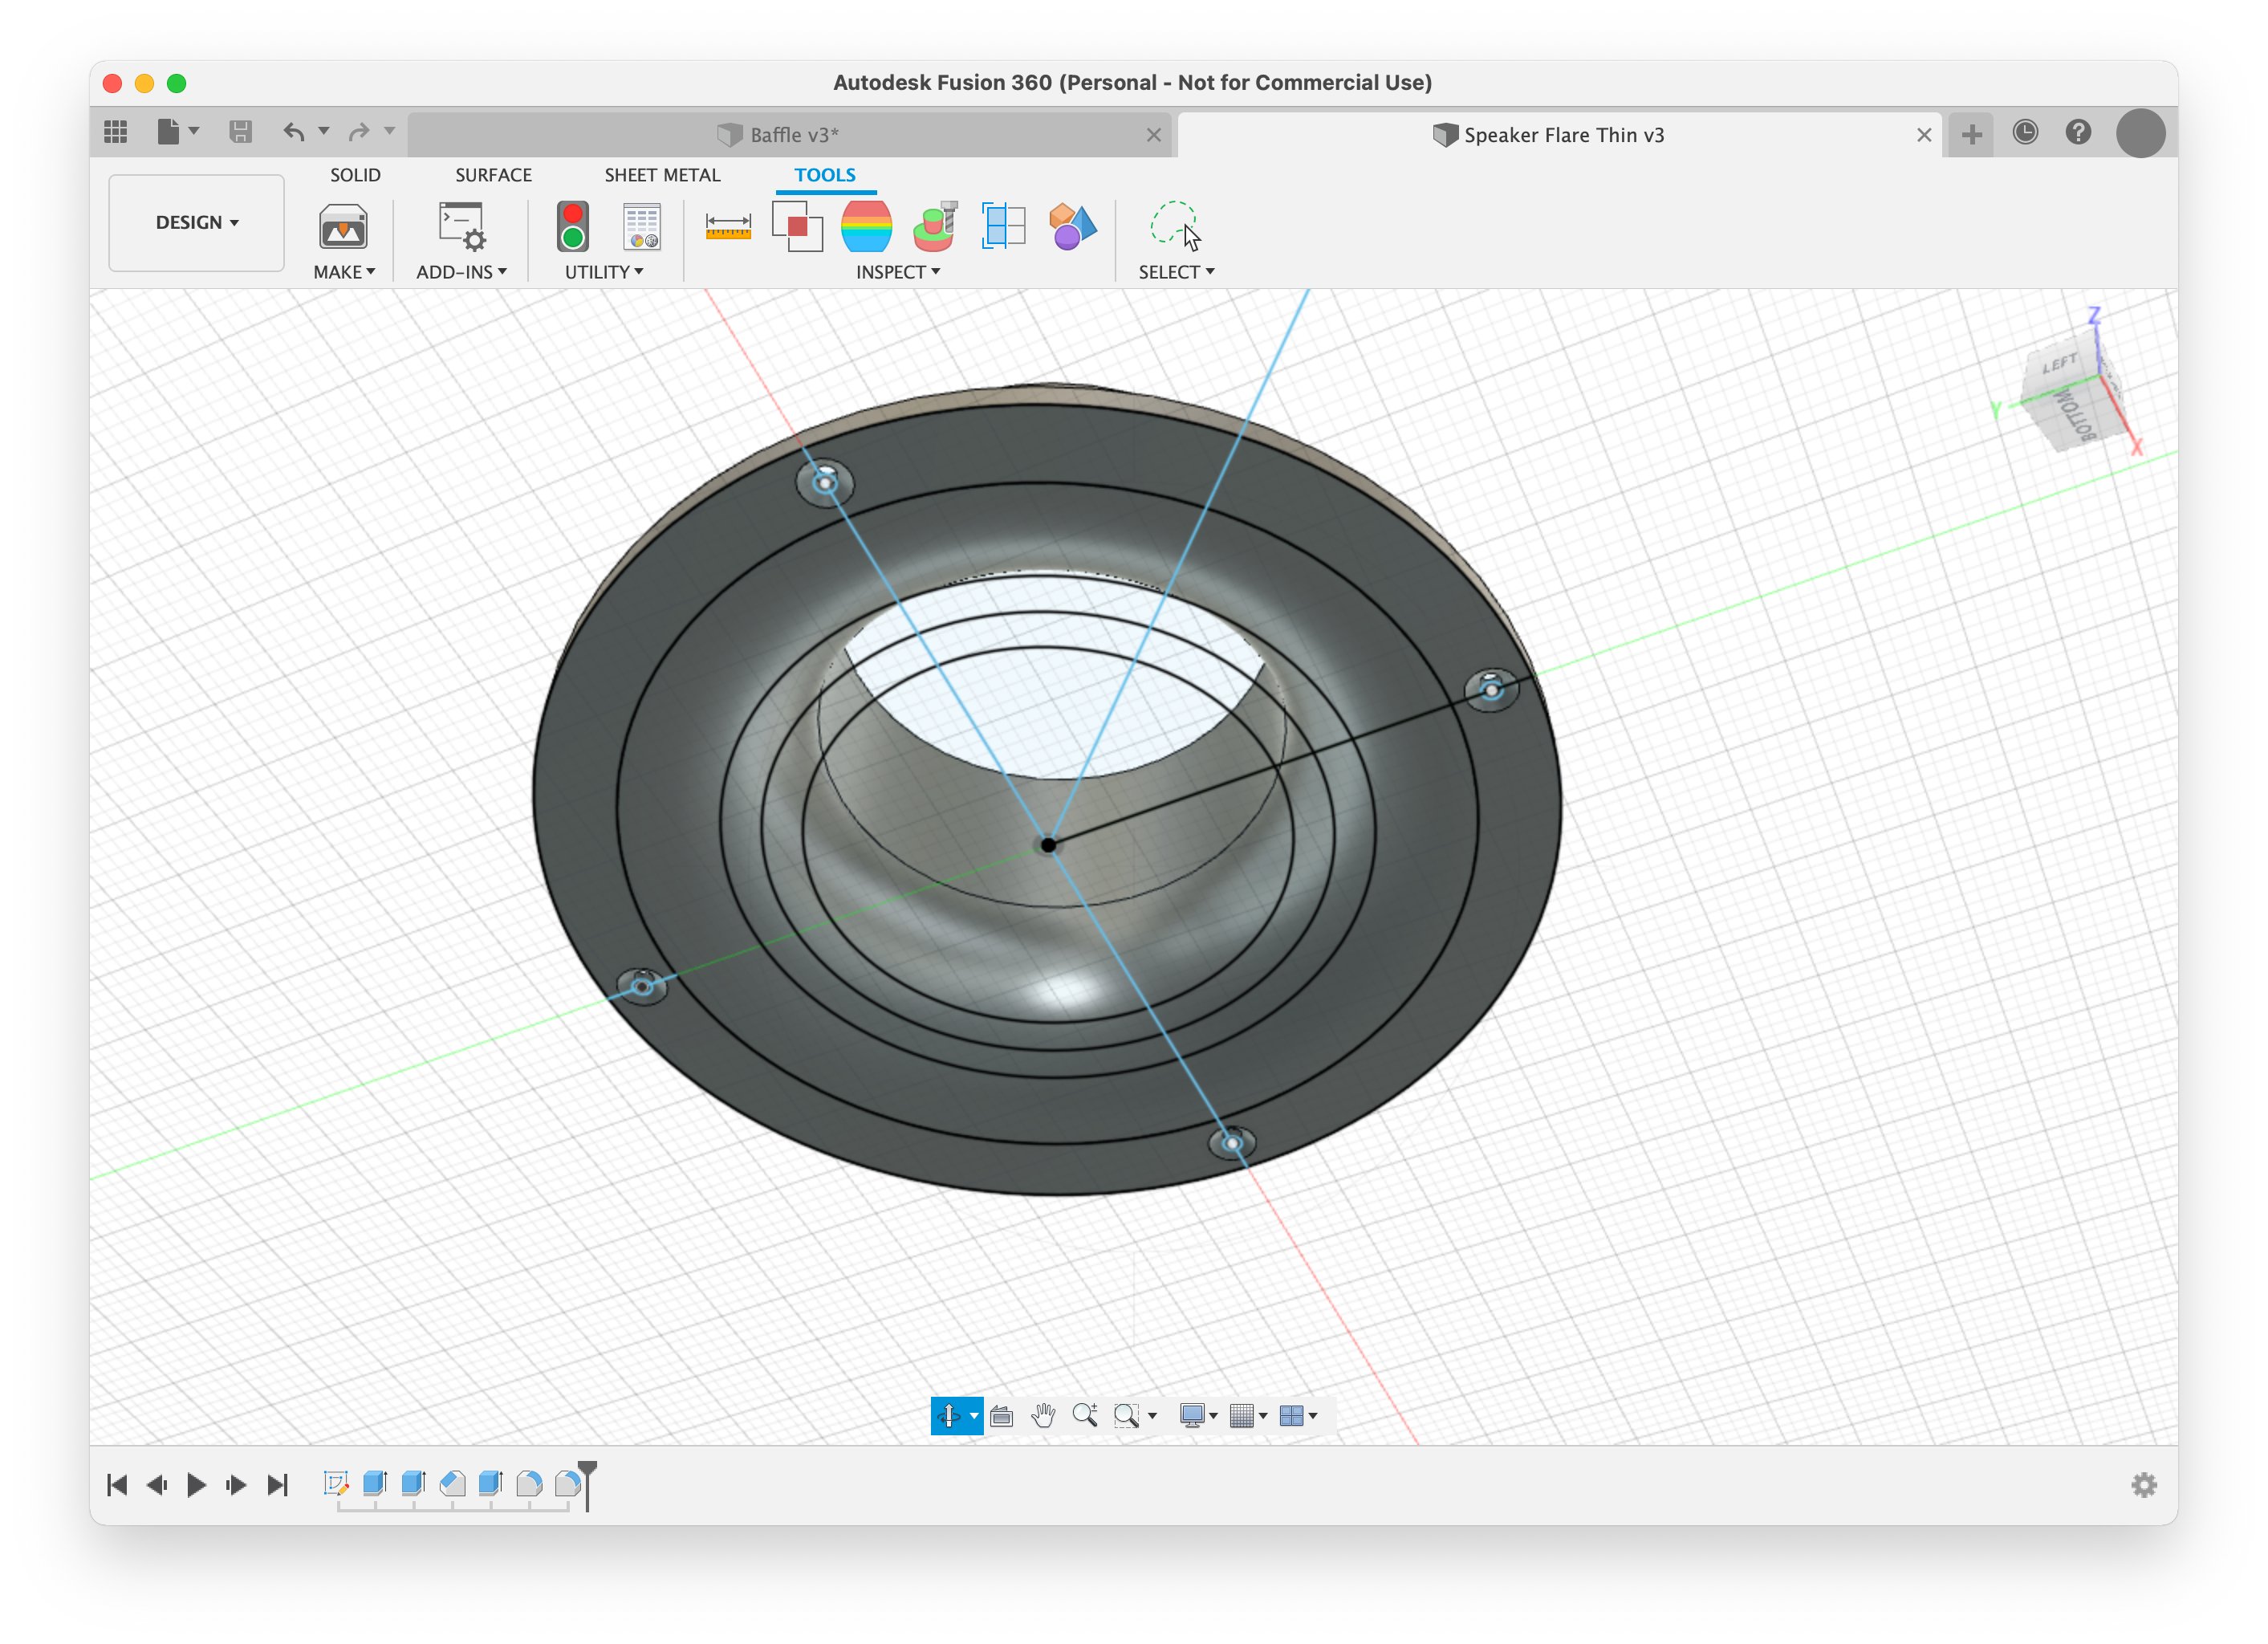Run the Interference tool

click(797, 227)
